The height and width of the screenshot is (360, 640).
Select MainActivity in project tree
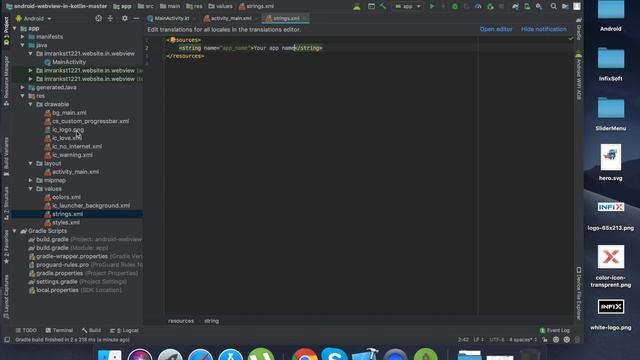click(65, 62)
